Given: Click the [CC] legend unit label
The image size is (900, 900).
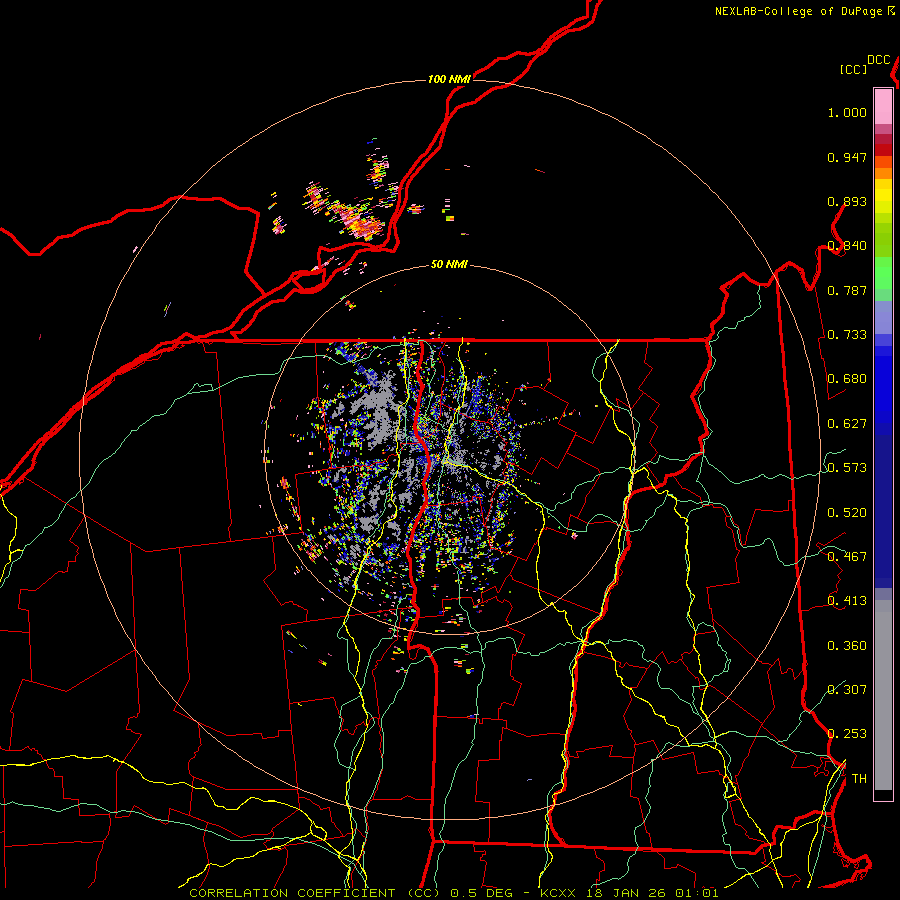Looking at the screenshot, I should pyautogui.click(x=853, y=69).
